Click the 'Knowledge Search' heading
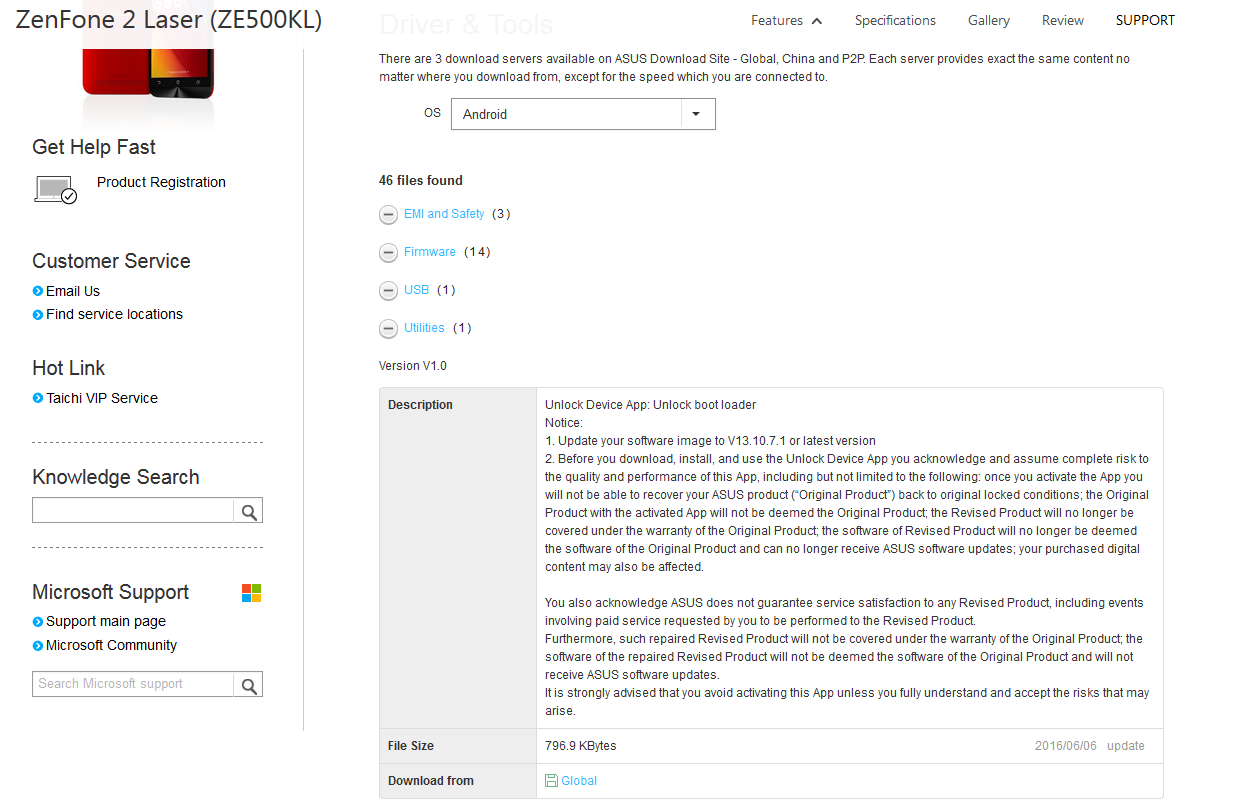 [x=116, y=477]
